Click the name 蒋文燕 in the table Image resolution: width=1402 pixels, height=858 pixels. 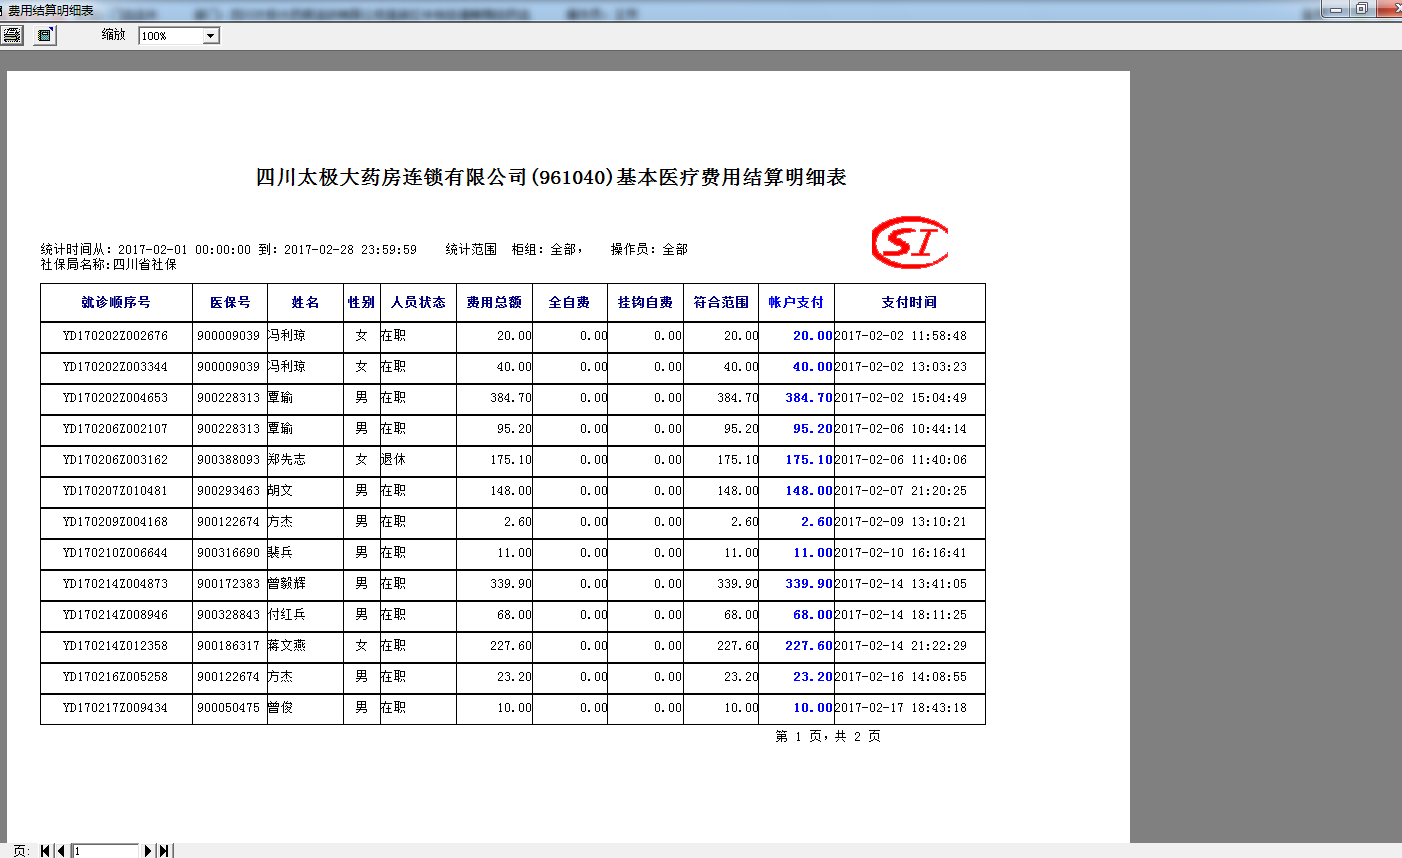pos(287,646)
